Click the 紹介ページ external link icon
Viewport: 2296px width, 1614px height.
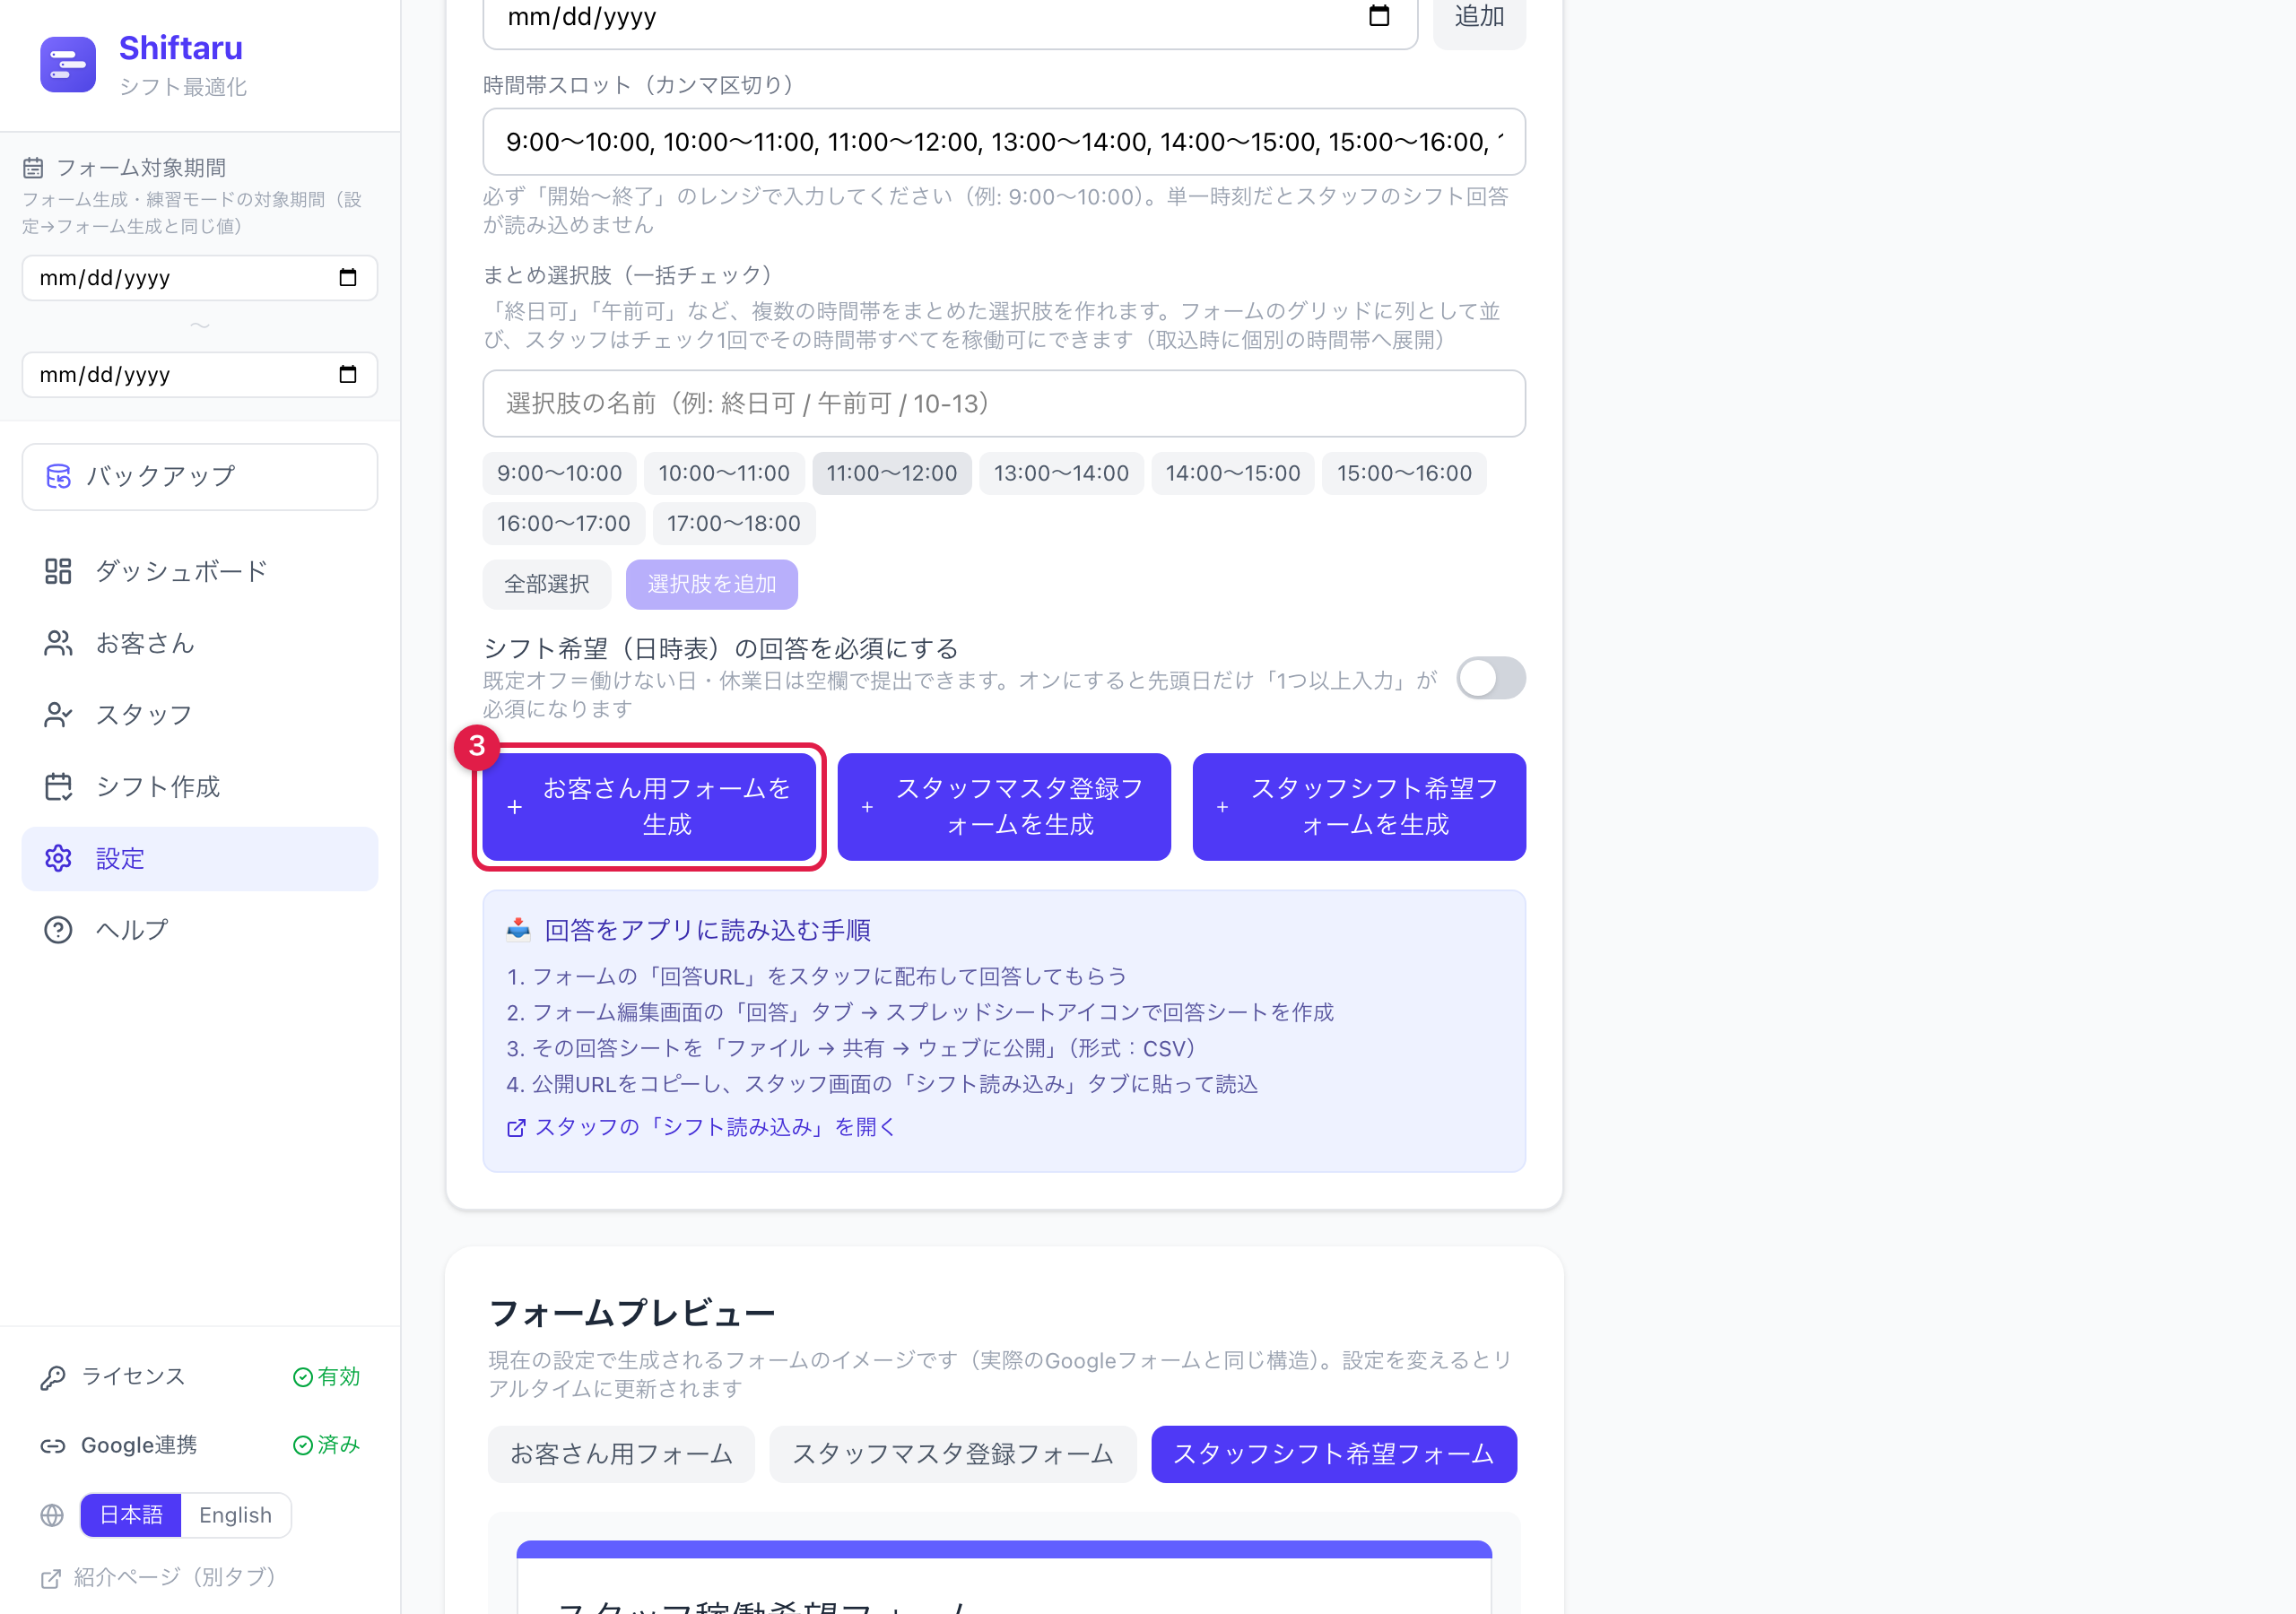click(51, 1578)
